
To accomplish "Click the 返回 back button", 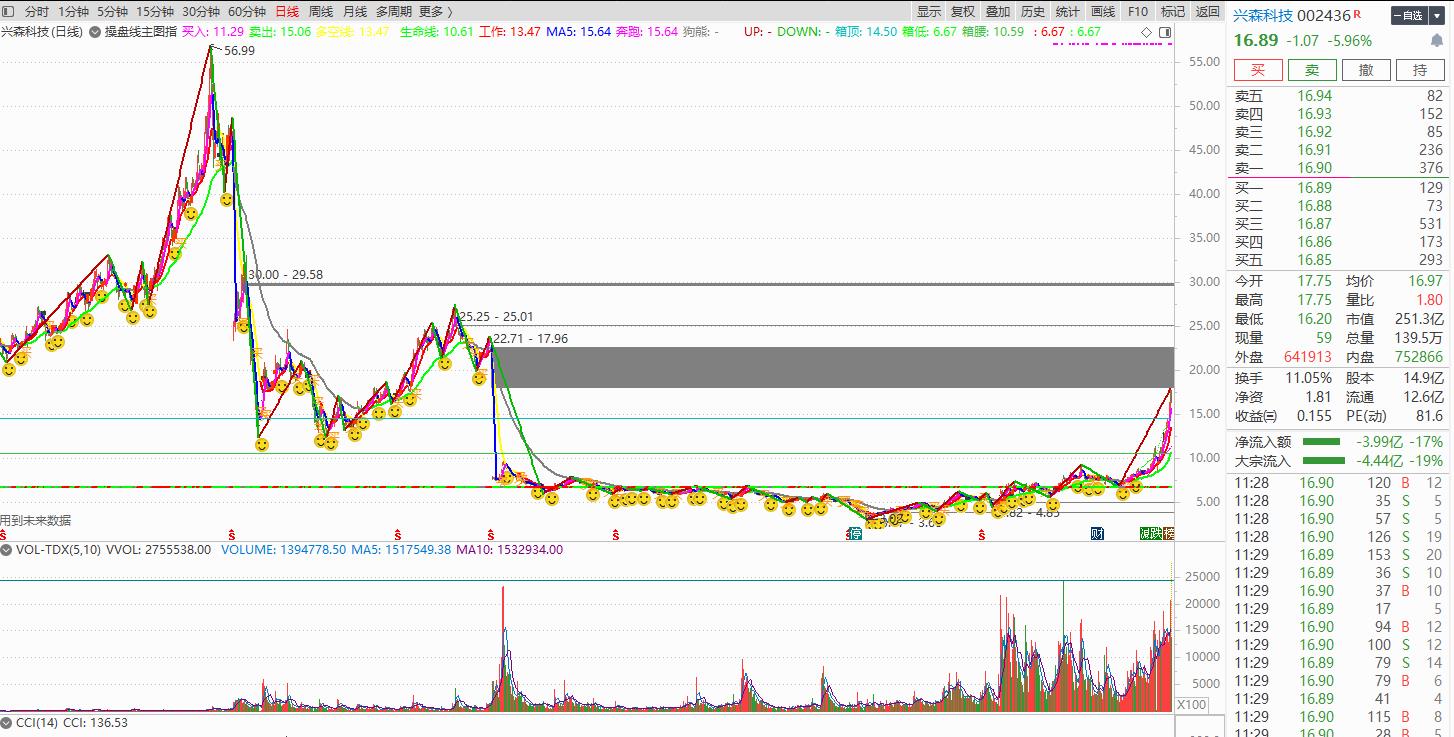I will (1208, 12).
